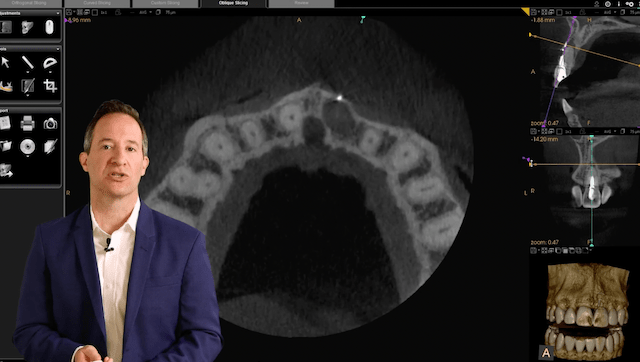Toggle the grid layout view icon
Image resolution: width=640 pixels, height=362 pixels.
(x=80, y=12)
